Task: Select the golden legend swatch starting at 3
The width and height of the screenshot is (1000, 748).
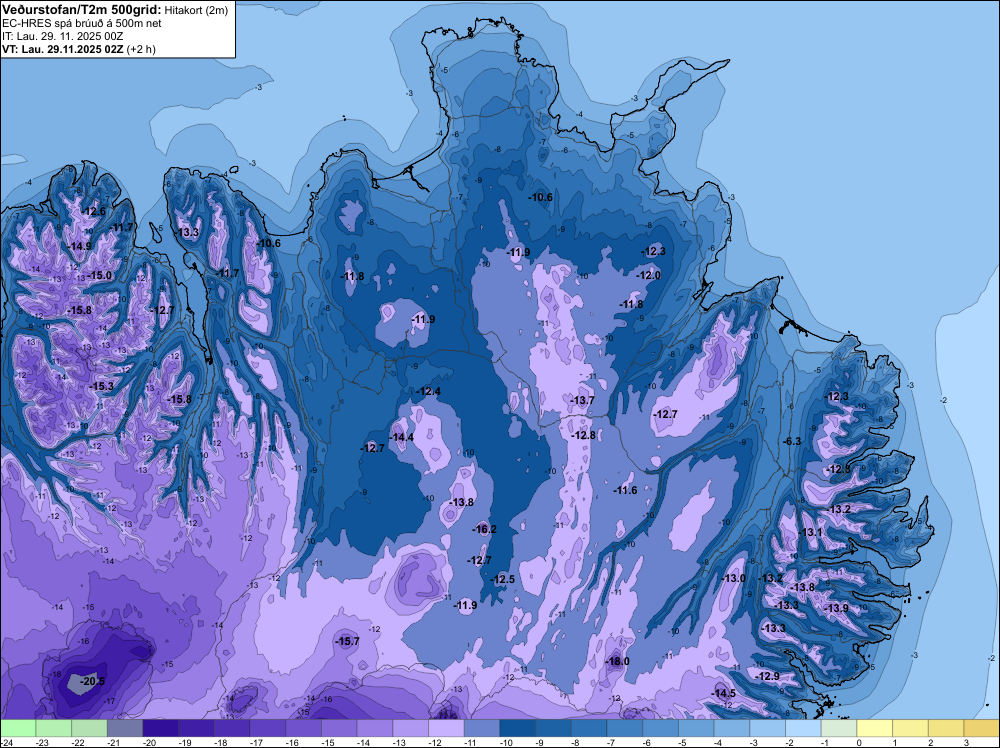Action: pos(982,728)
